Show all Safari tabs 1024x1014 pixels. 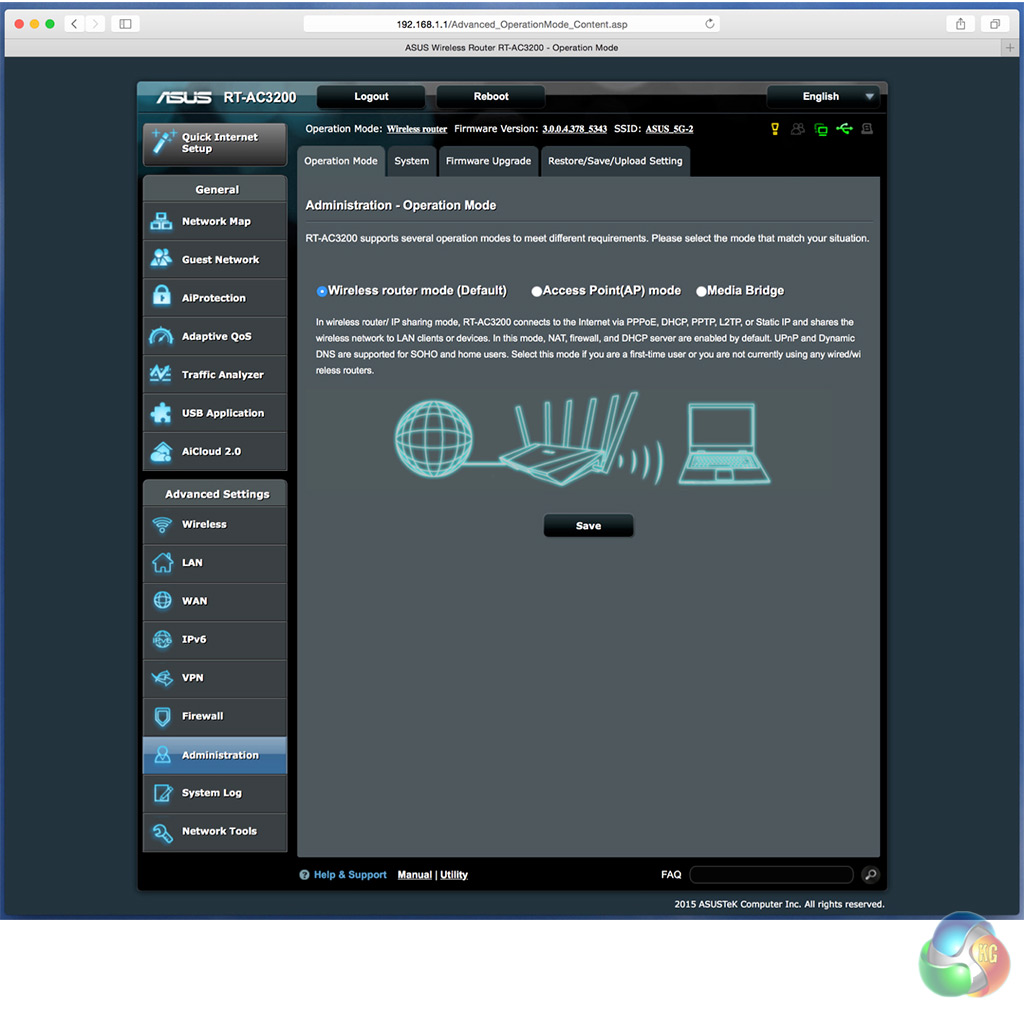tap(995, 24)
